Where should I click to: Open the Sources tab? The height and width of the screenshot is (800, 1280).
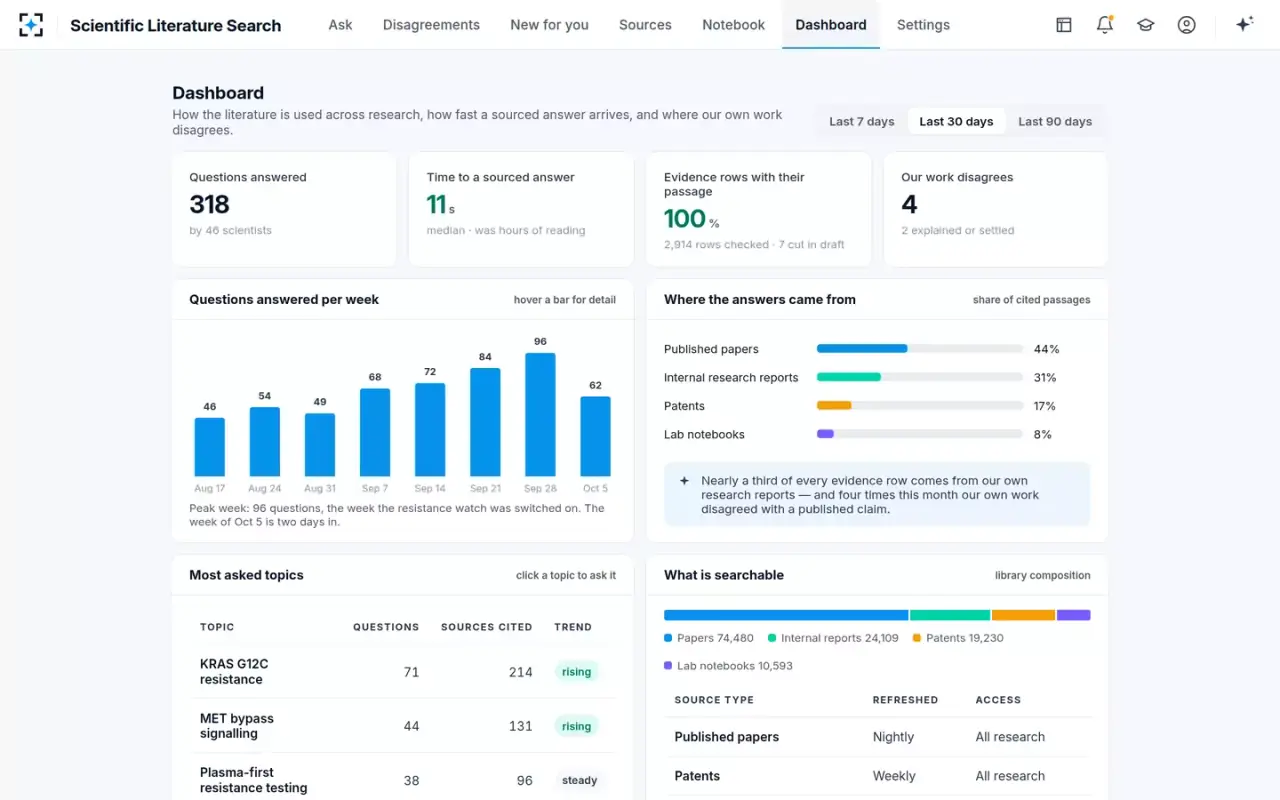645,25
